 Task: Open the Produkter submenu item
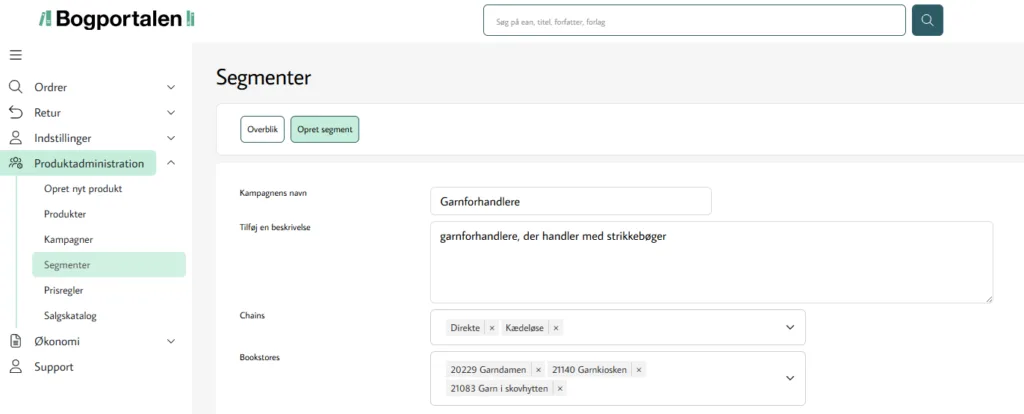tap(65, 214)
